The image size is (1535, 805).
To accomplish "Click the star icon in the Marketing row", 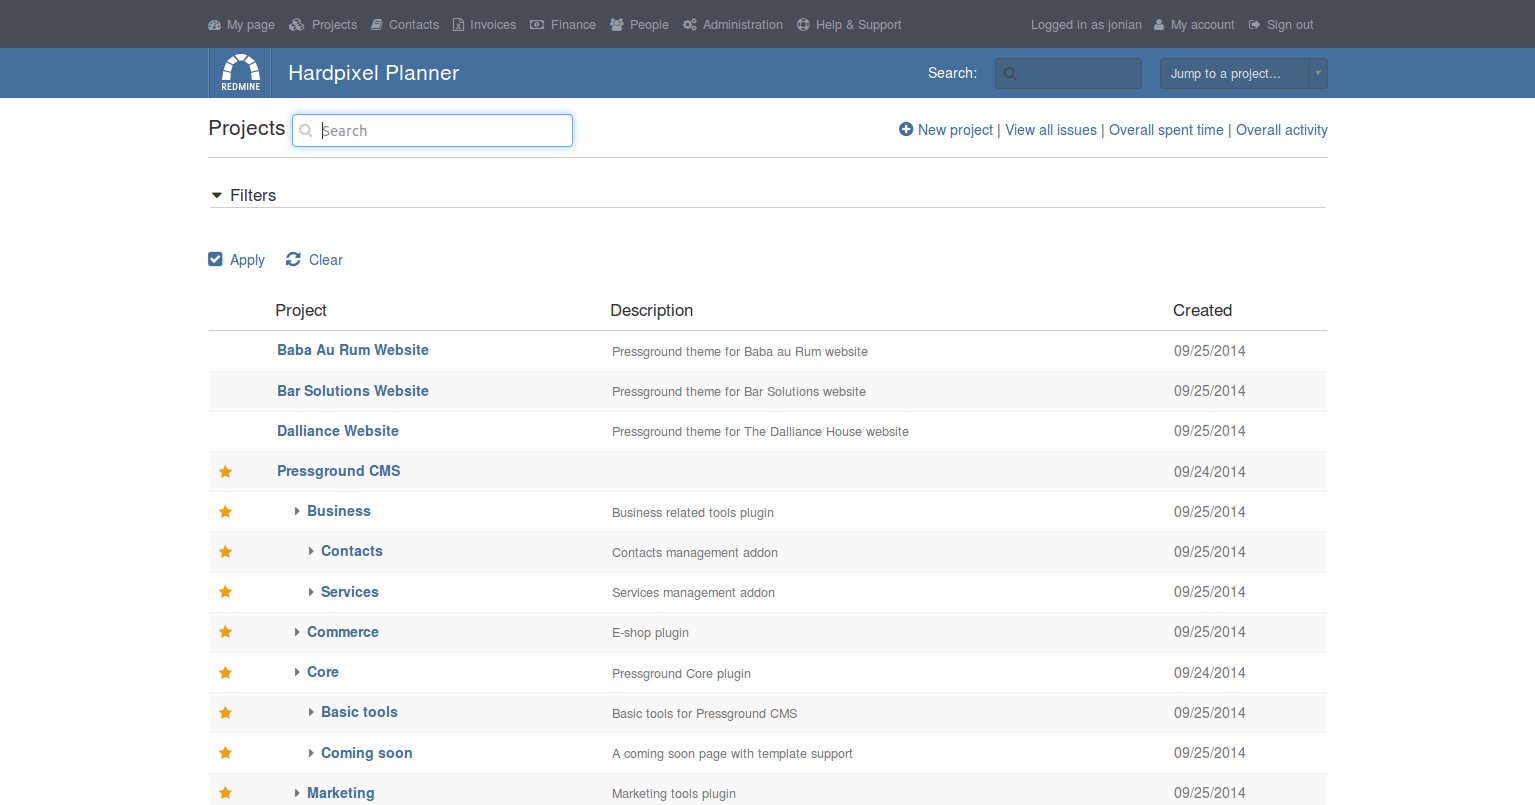I will tap(226, 793).
